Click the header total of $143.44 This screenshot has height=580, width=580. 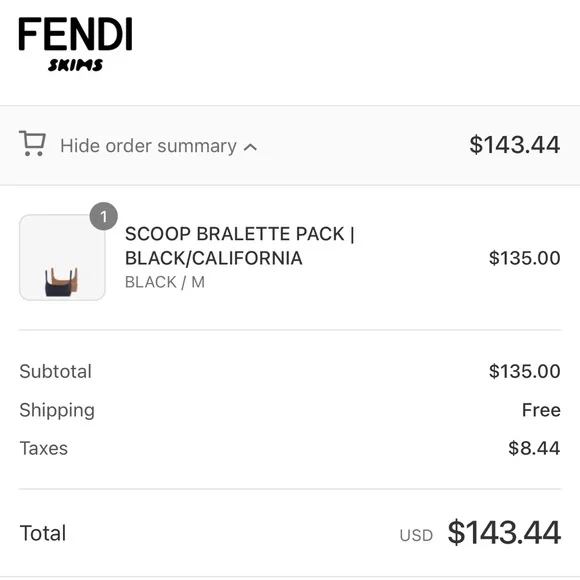[515, 145]
